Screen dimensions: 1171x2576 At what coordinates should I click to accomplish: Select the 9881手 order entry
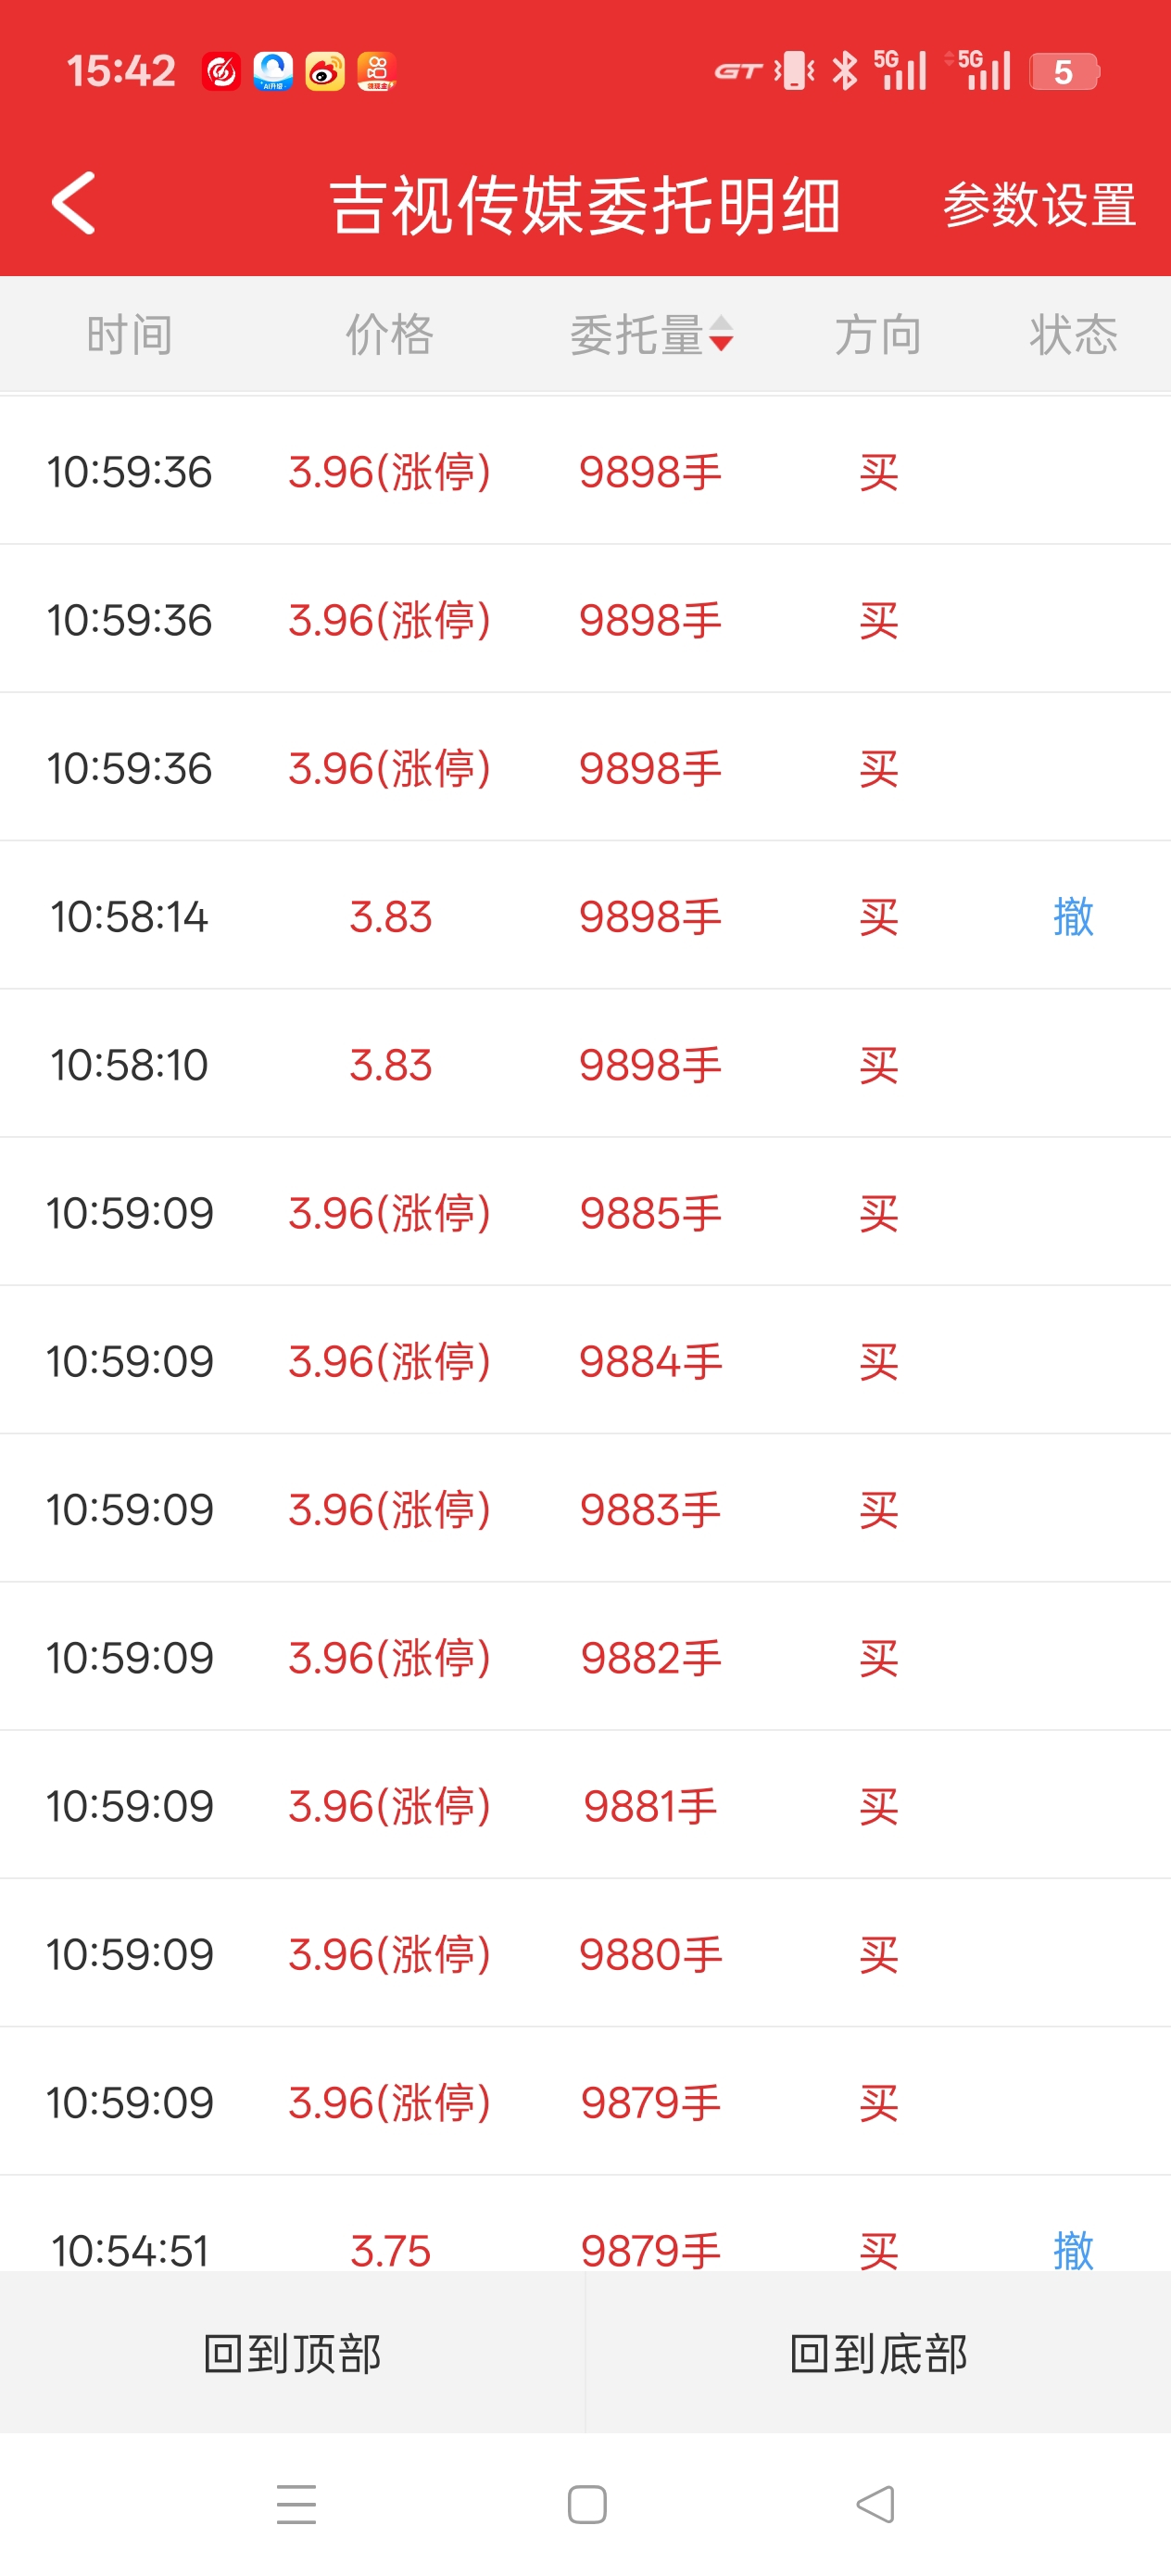pyautogui.click(x=650, y=1806)
